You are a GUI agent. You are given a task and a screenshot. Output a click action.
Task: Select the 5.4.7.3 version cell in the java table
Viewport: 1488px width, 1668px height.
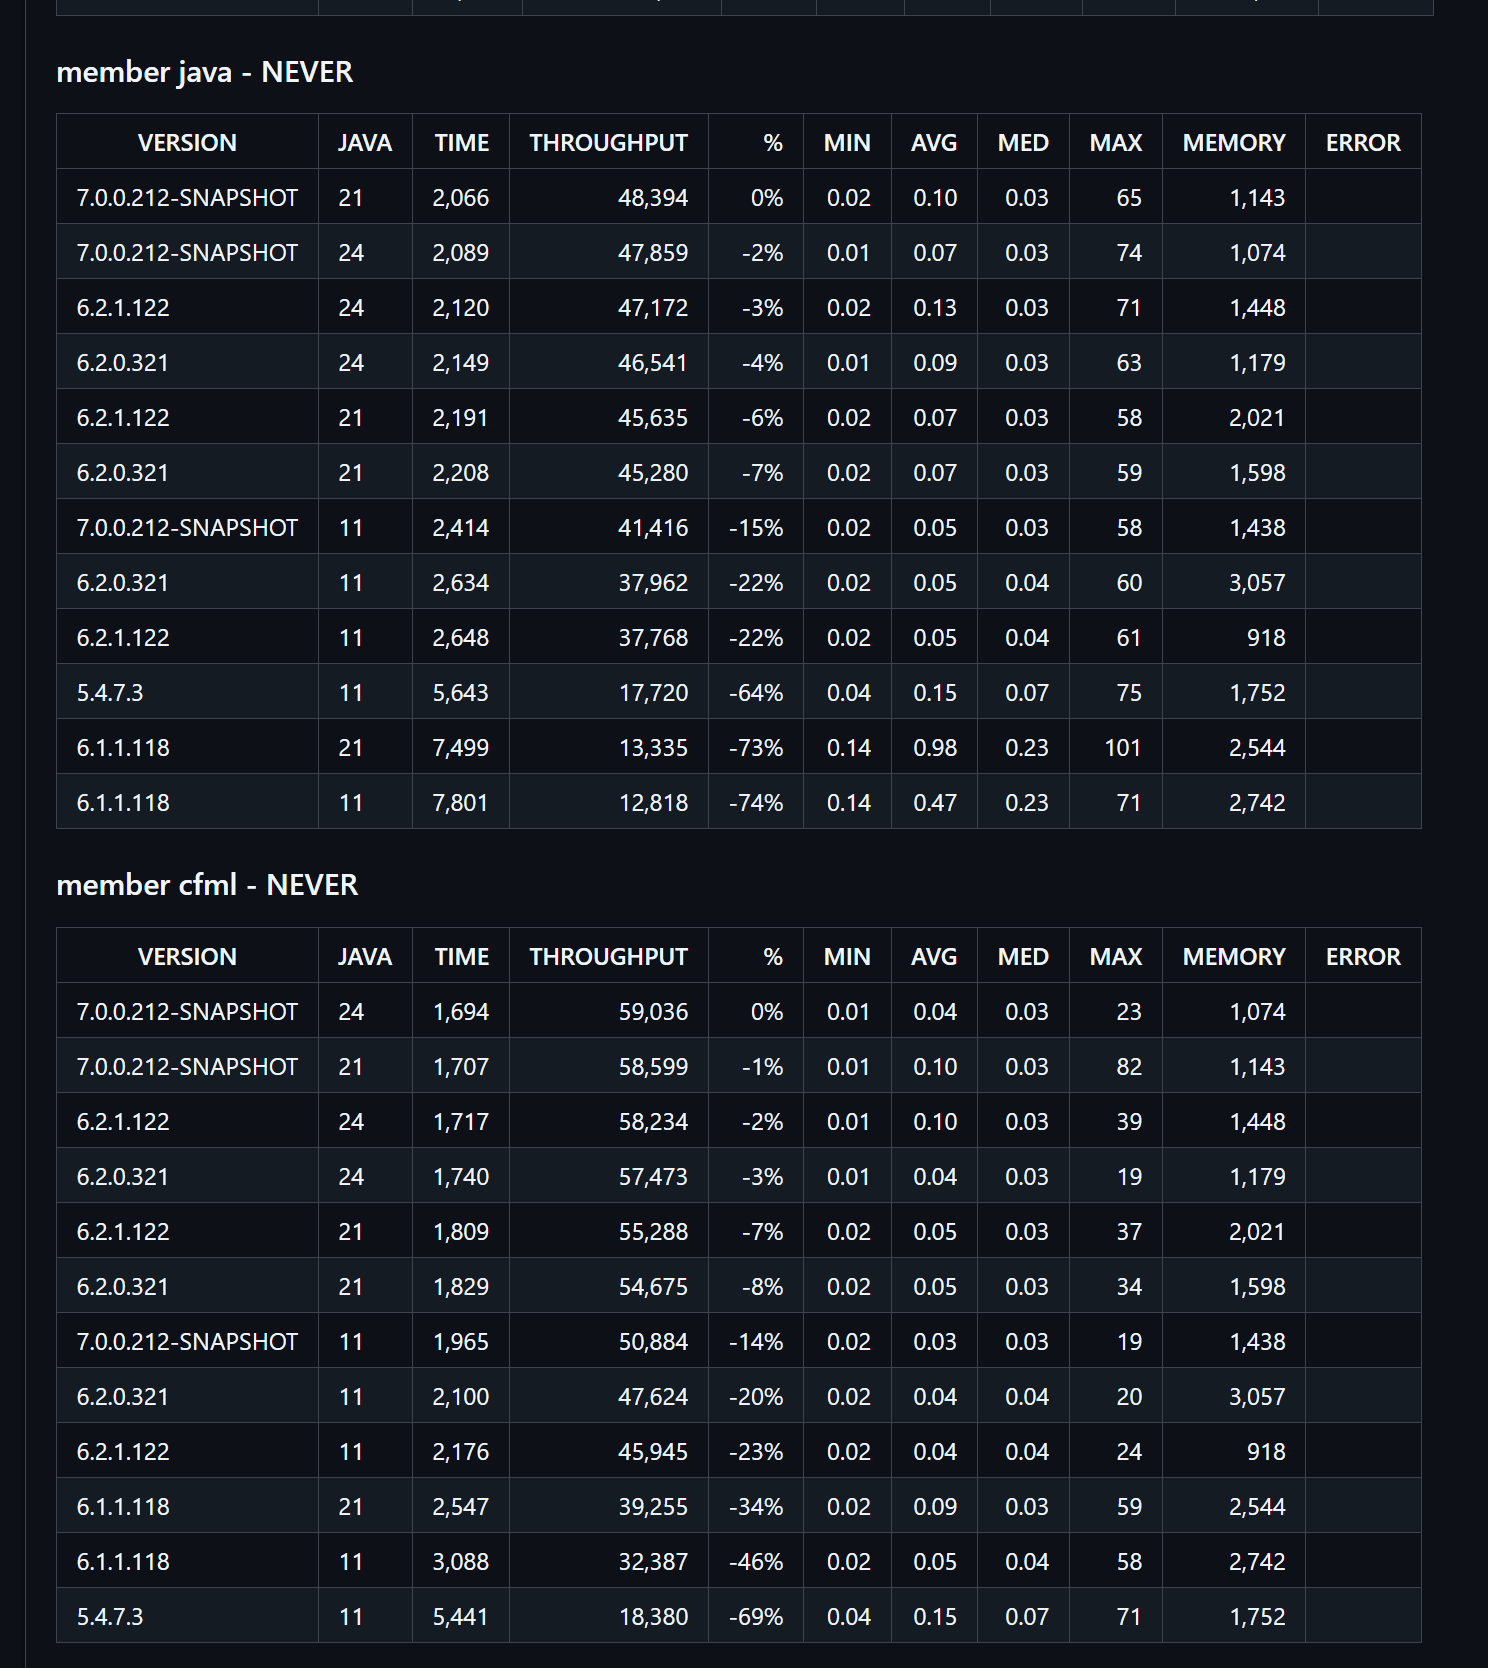coord(187,692)
